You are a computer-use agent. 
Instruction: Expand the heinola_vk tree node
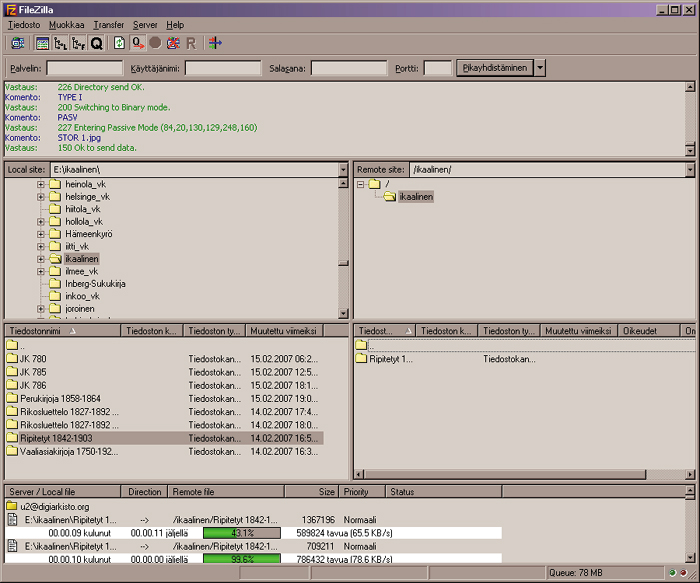pos(41,184)
